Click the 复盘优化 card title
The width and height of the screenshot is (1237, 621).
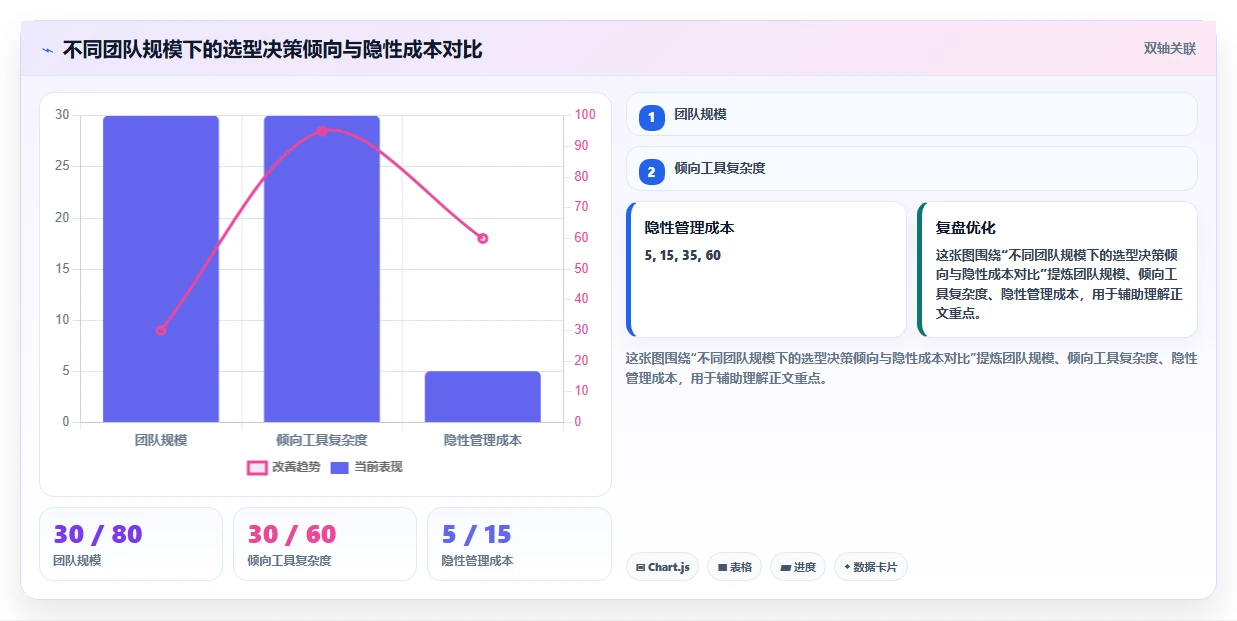click(966, 228)
